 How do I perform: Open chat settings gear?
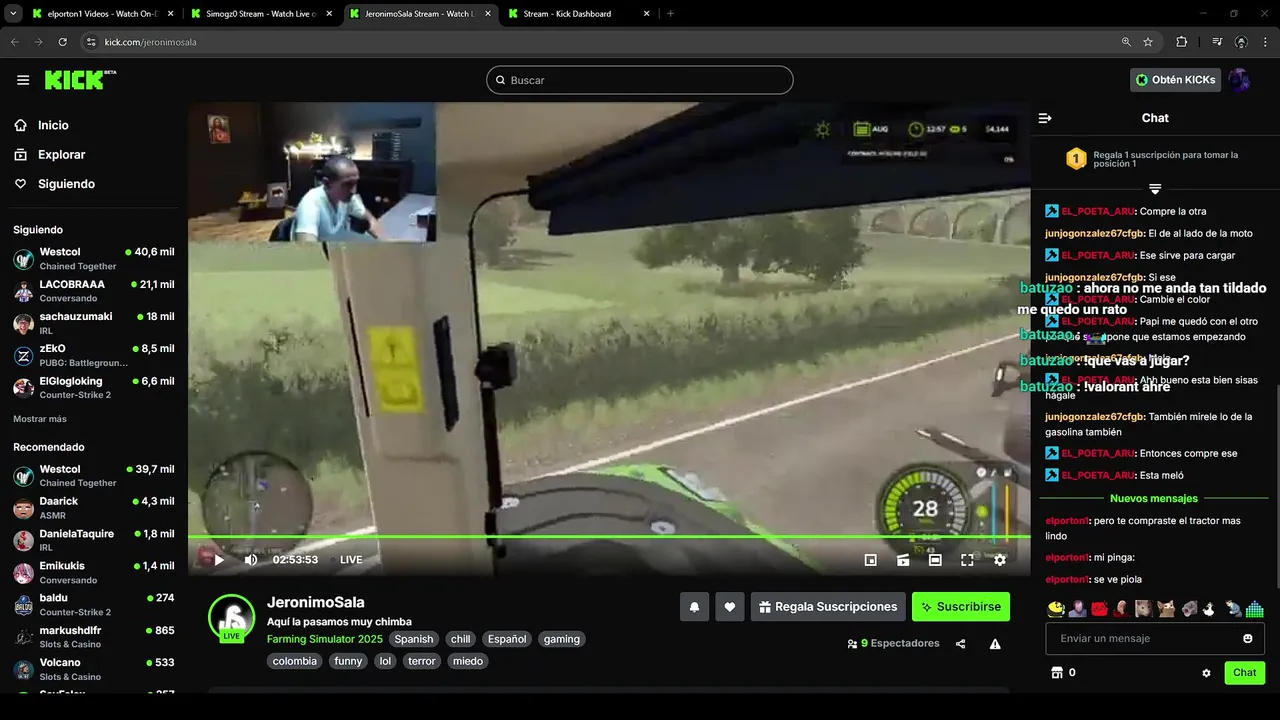point(1206,673)
